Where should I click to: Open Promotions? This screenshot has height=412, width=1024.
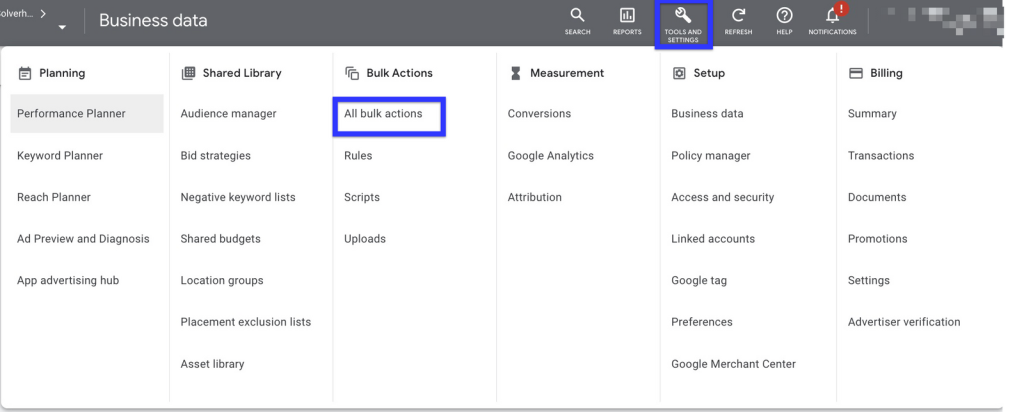[878, 239]
